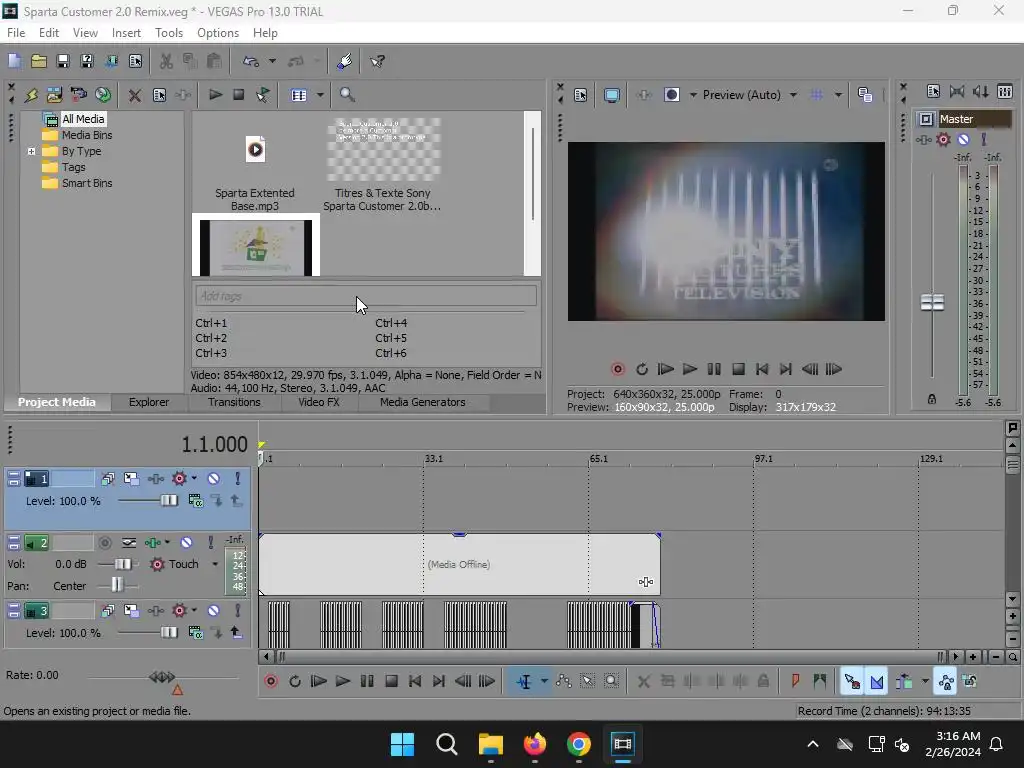Click the Add tags input field
This screenshot has width=1024, height=768.
(x=366, y=296)
